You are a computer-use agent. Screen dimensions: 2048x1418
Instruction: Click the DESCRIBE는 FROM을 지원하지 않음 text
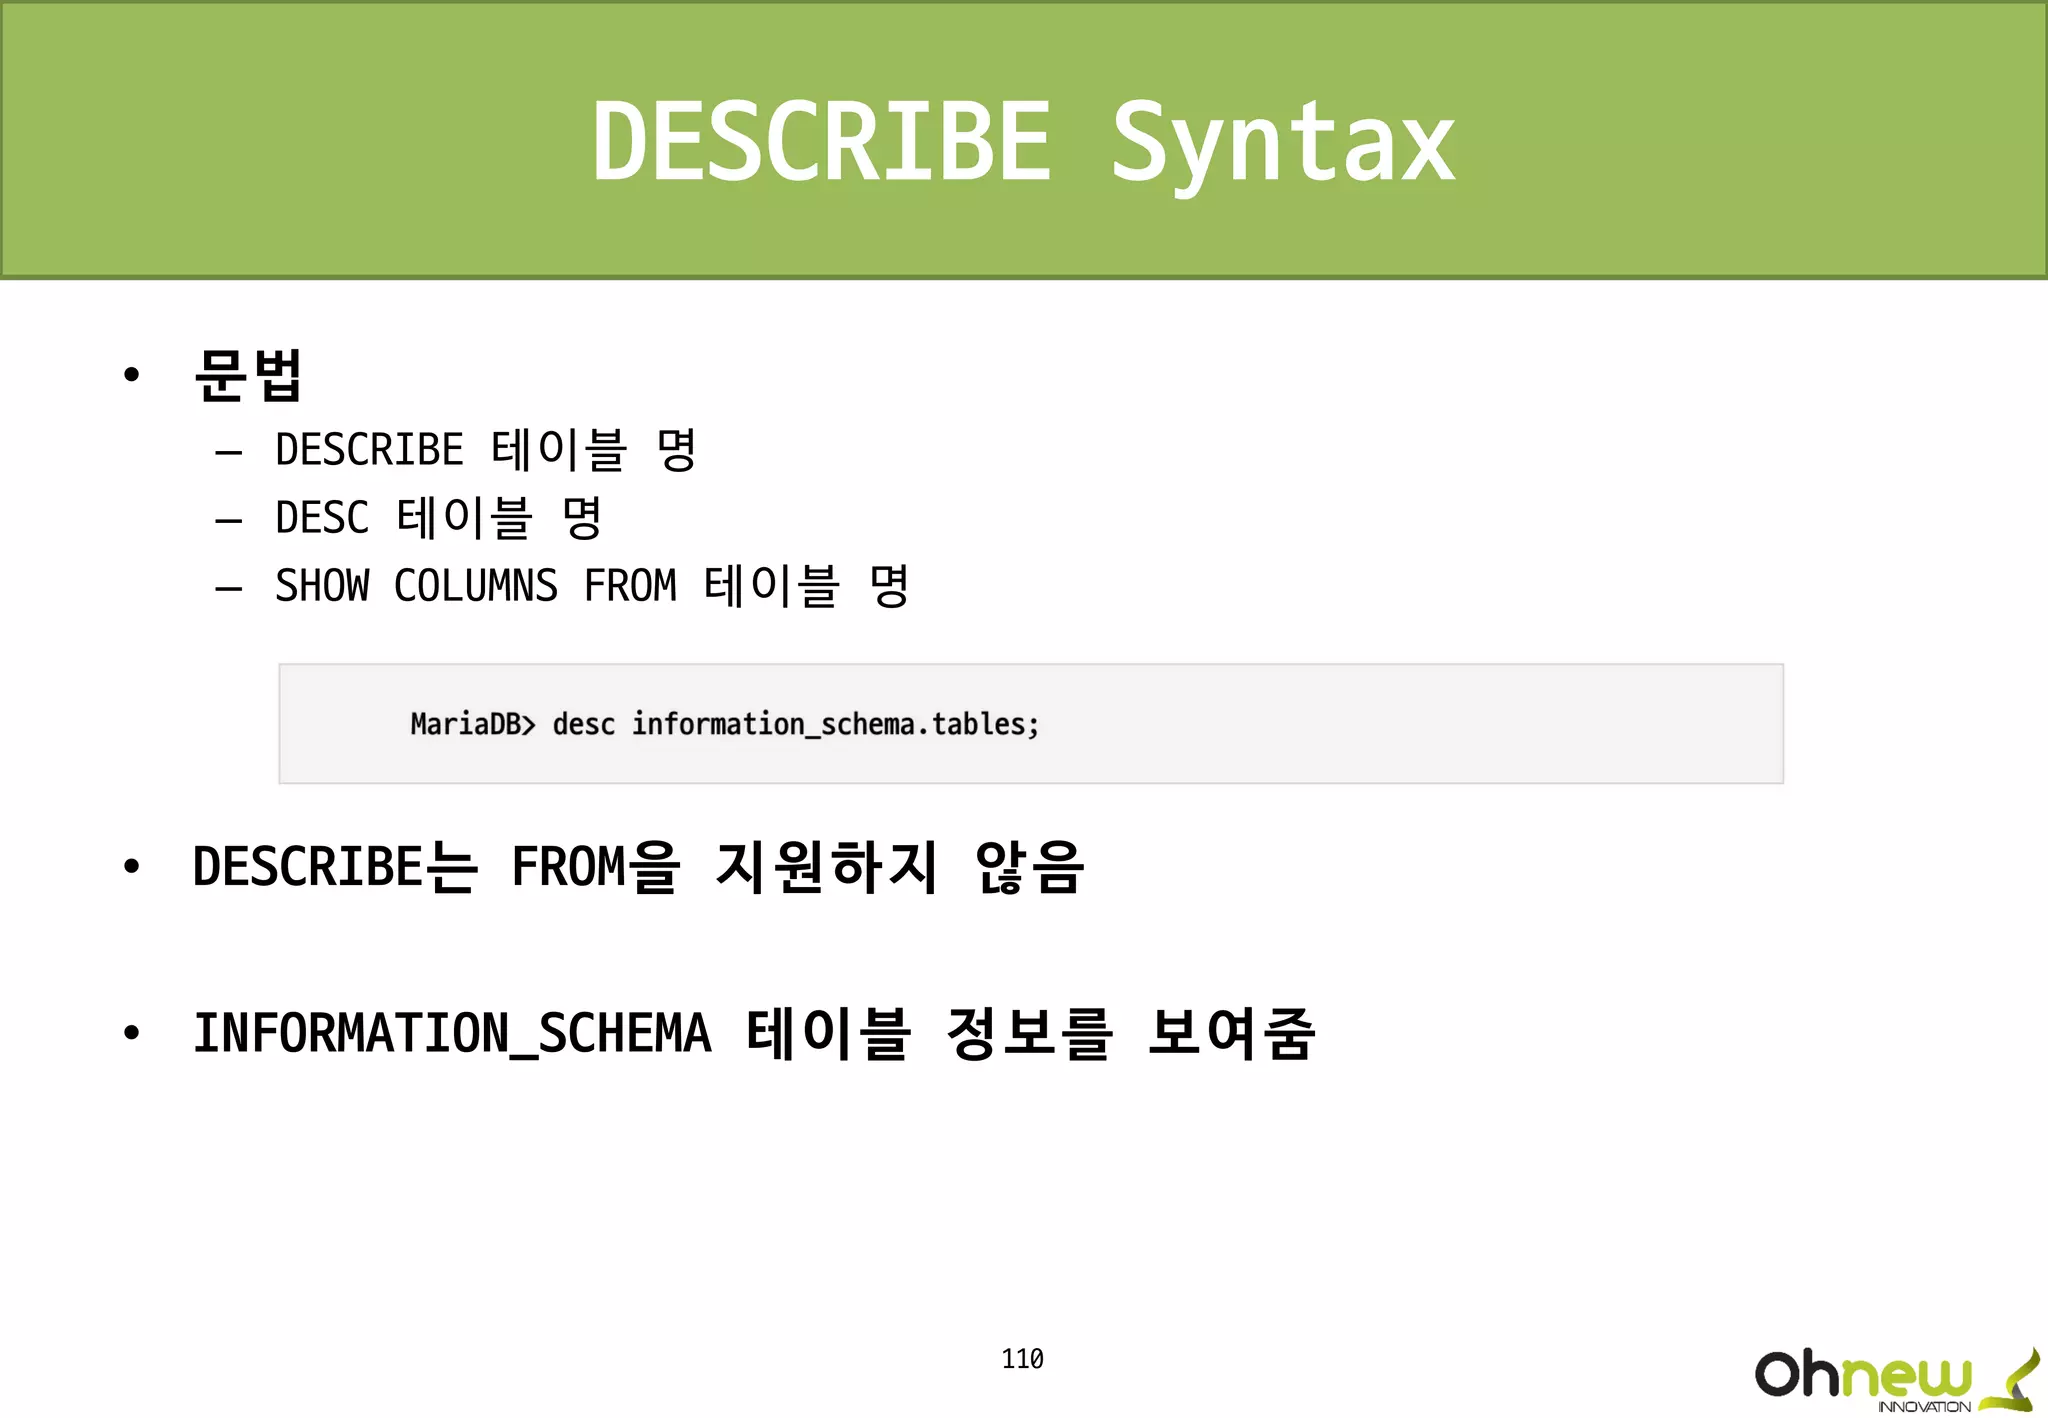click(638, 866)
